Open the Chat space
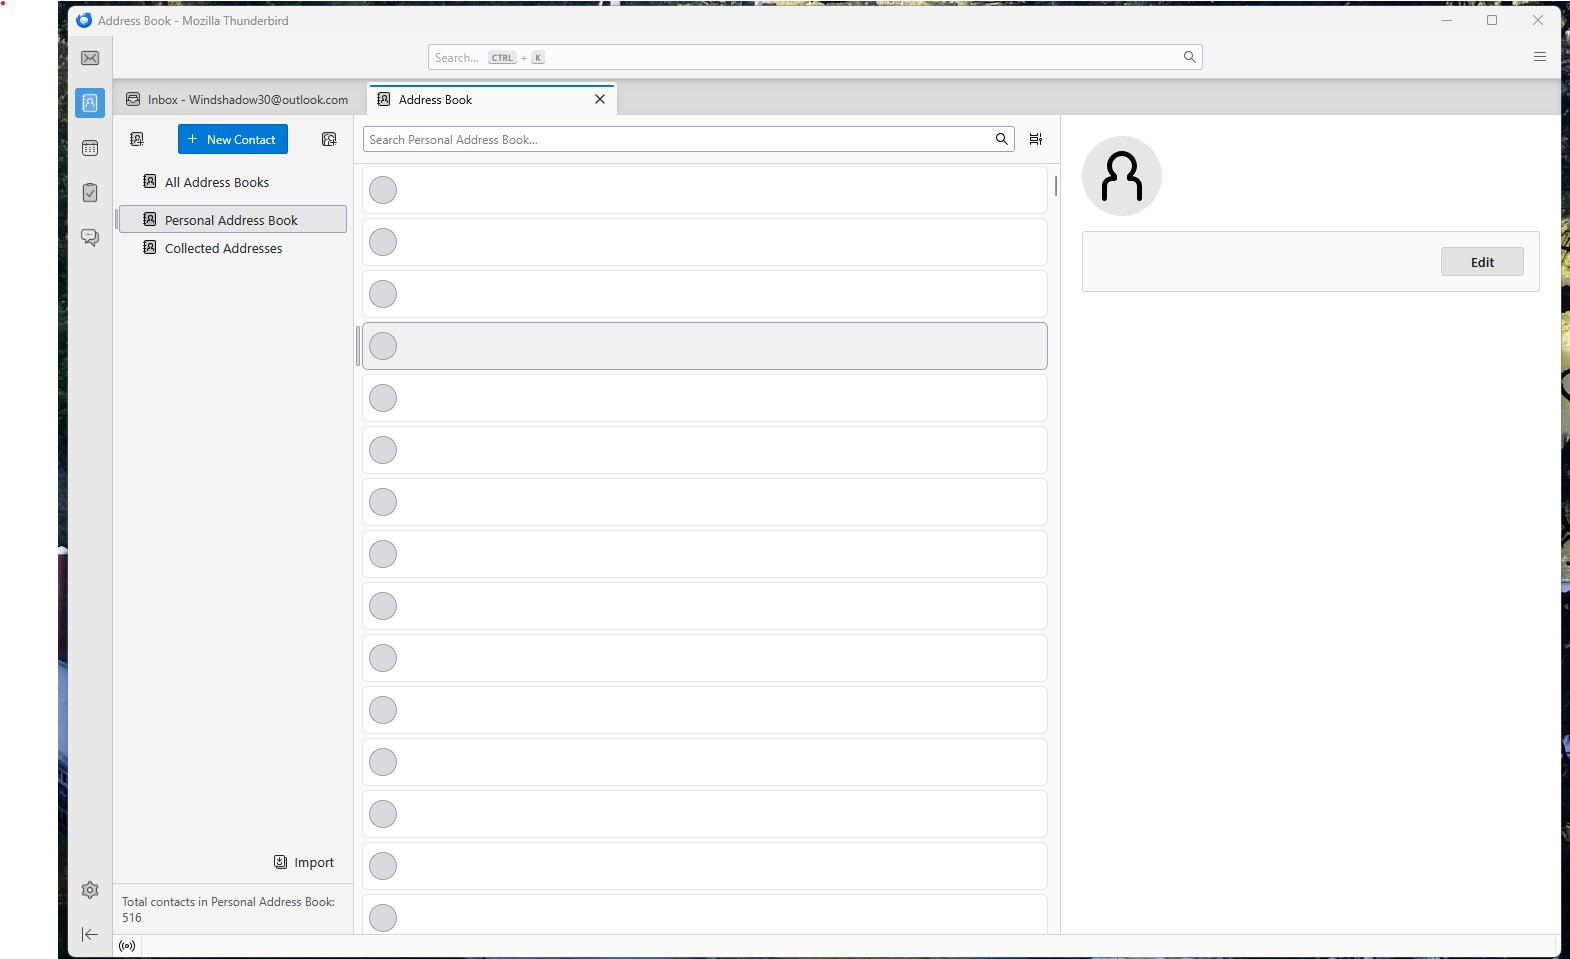Viewport: 1570px width, 959px height. click(90, 237)
